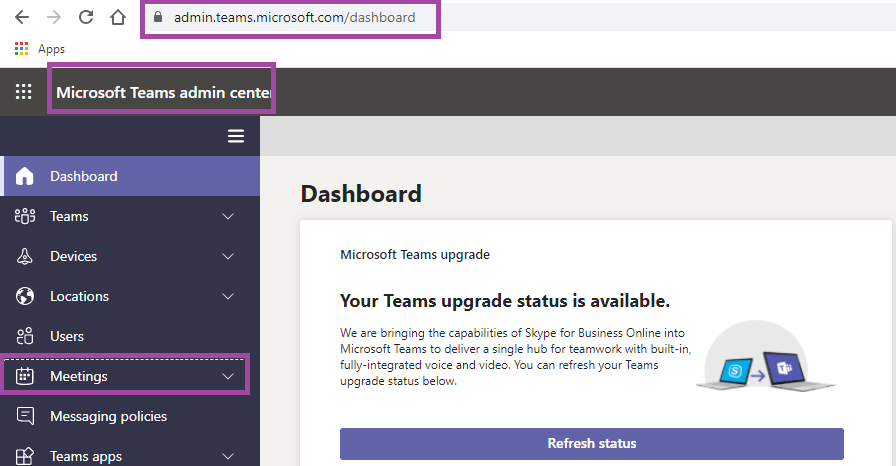Image resolution: width=896 pixels, height=466 pixels.
Task: Select Dashboard in the navigation menu
Action: [x=130, y=176]
